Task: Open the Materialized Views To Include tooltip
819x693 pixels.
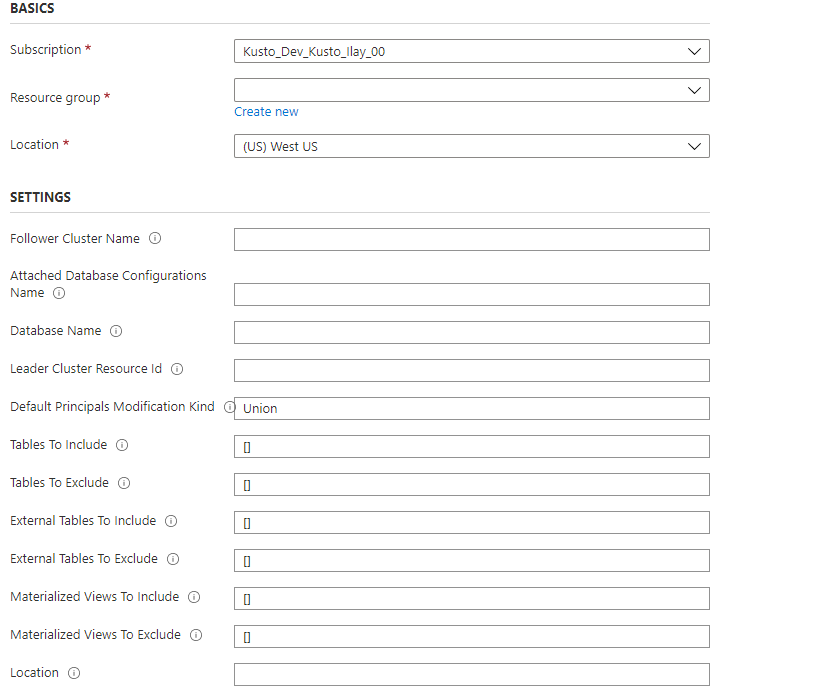Action: coord(193,597)
